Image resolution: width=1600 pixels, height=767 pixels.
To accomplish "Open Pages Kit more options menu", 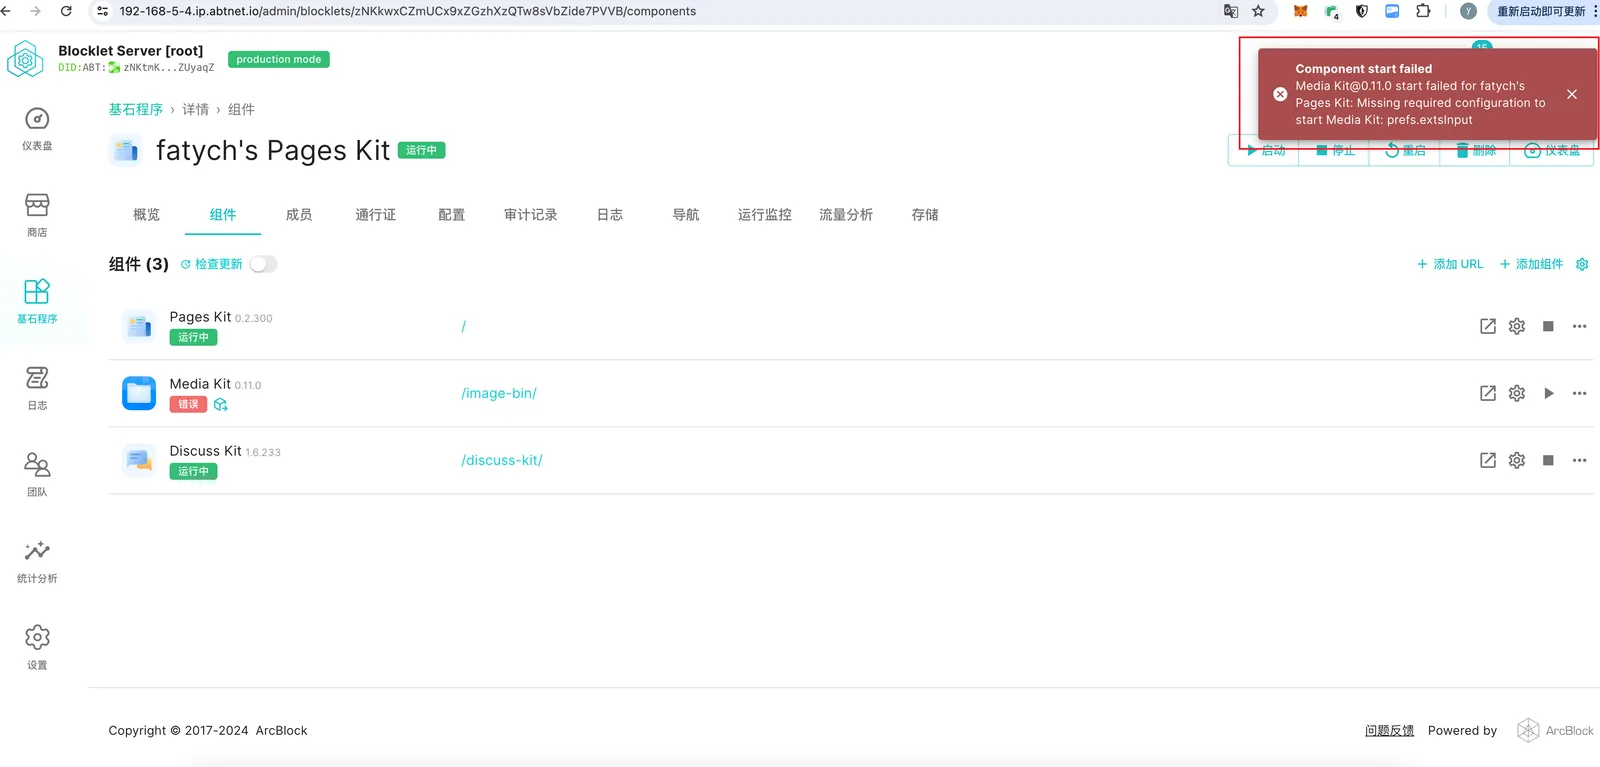I will (x=1579, y=326).
